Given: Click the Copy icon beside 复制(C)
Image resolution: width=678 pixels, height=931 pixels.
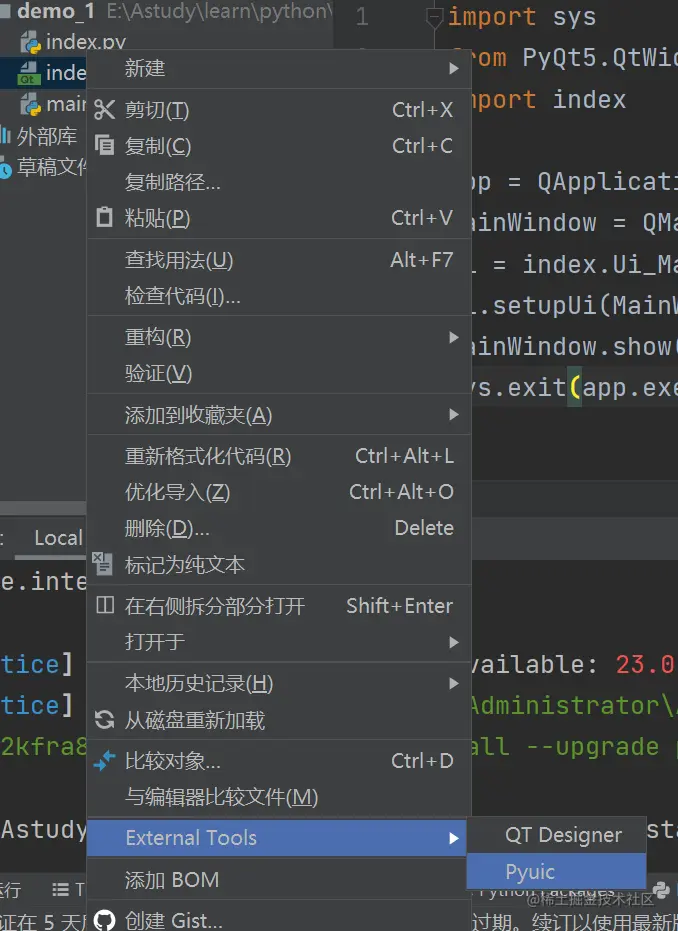Looking at the screenshot, I should tap(104, 145).
